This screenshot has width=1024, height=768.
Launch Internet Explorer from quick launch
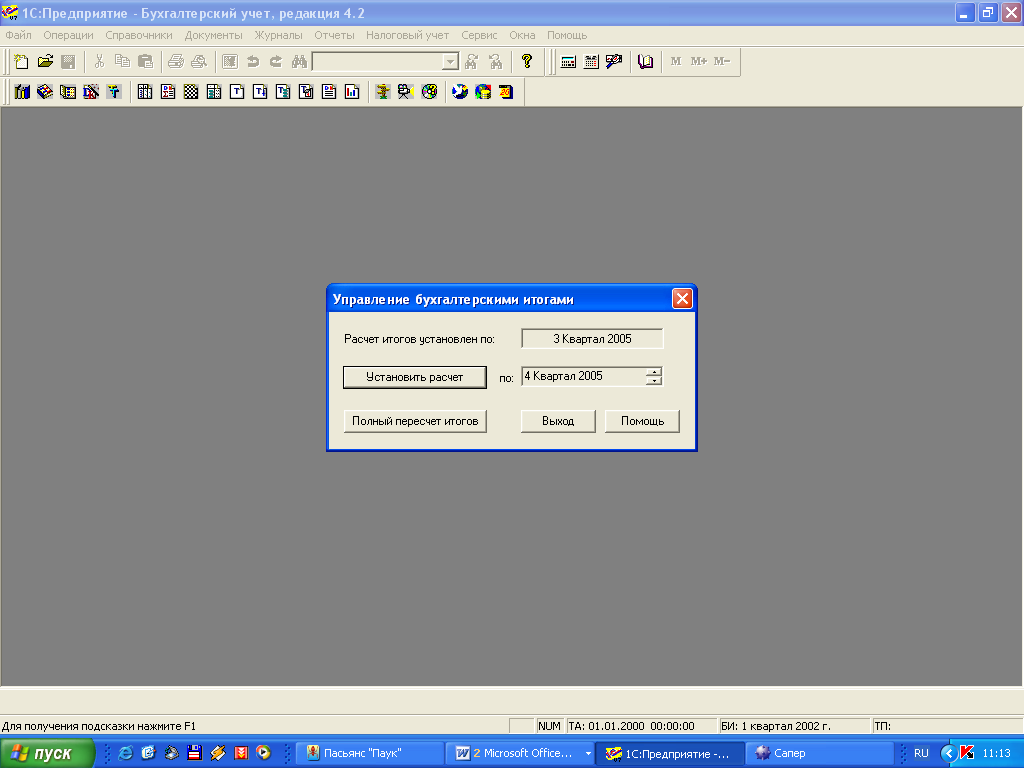[x=125, y=753]
